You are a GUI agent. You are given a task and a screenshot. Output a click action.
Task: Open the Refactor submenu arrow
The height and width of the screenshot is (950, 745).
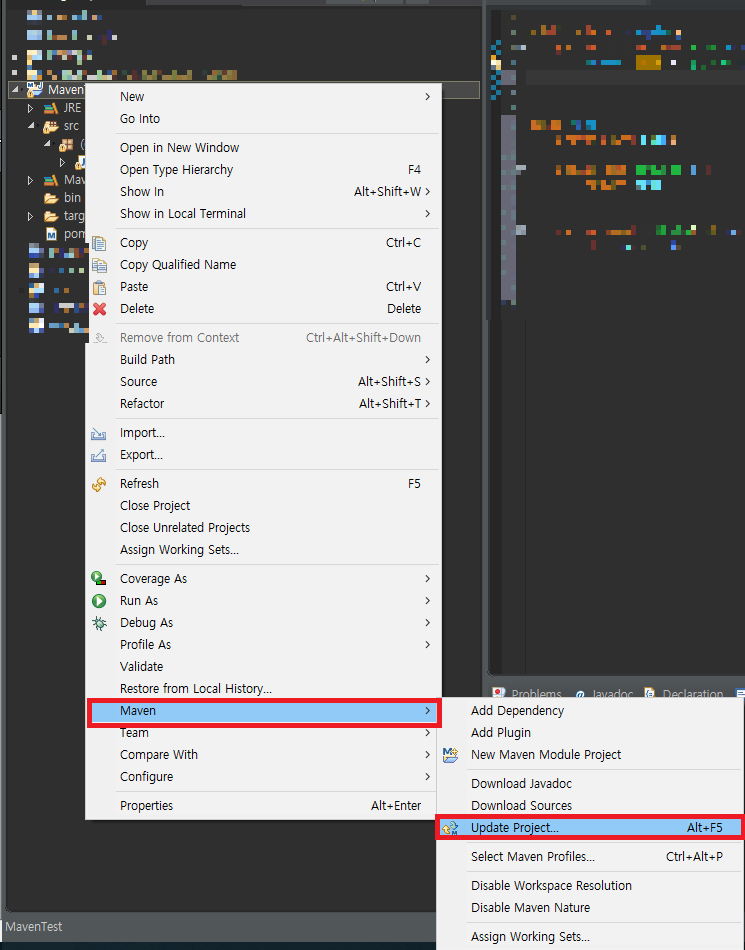pos(428,404)
